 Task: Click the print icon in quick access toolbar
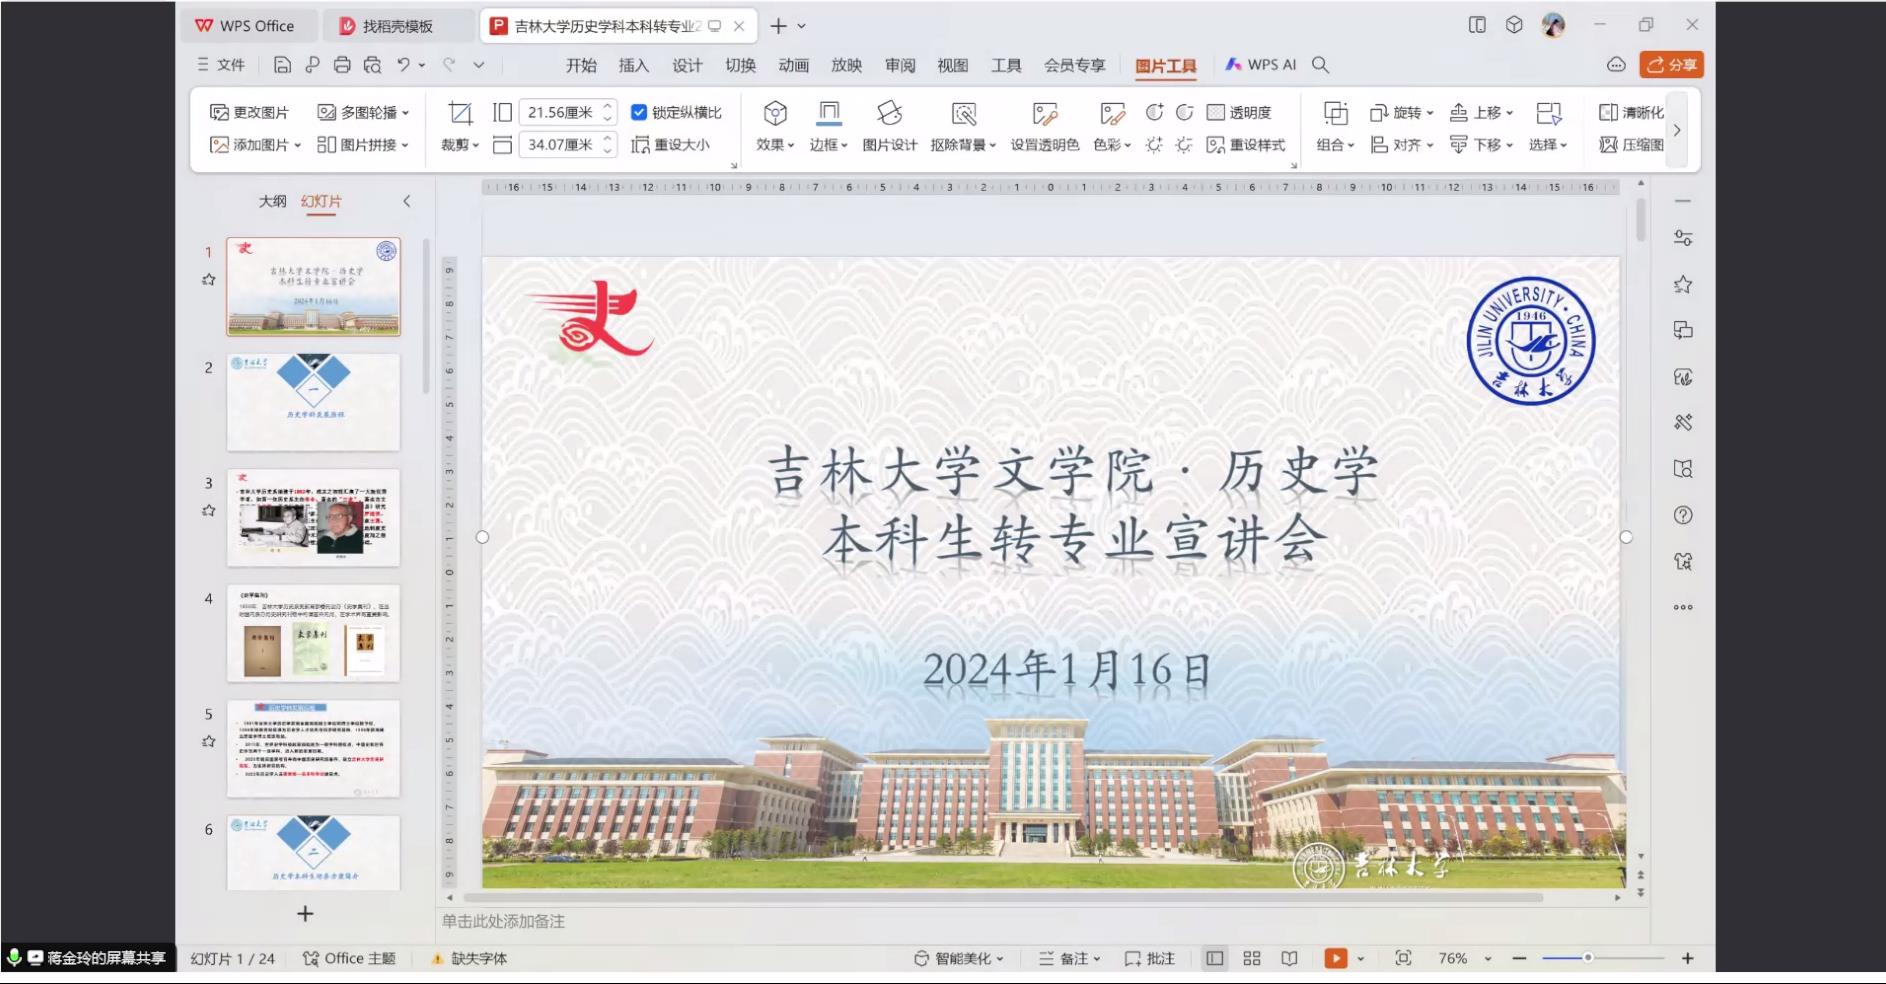click(342, 65)
